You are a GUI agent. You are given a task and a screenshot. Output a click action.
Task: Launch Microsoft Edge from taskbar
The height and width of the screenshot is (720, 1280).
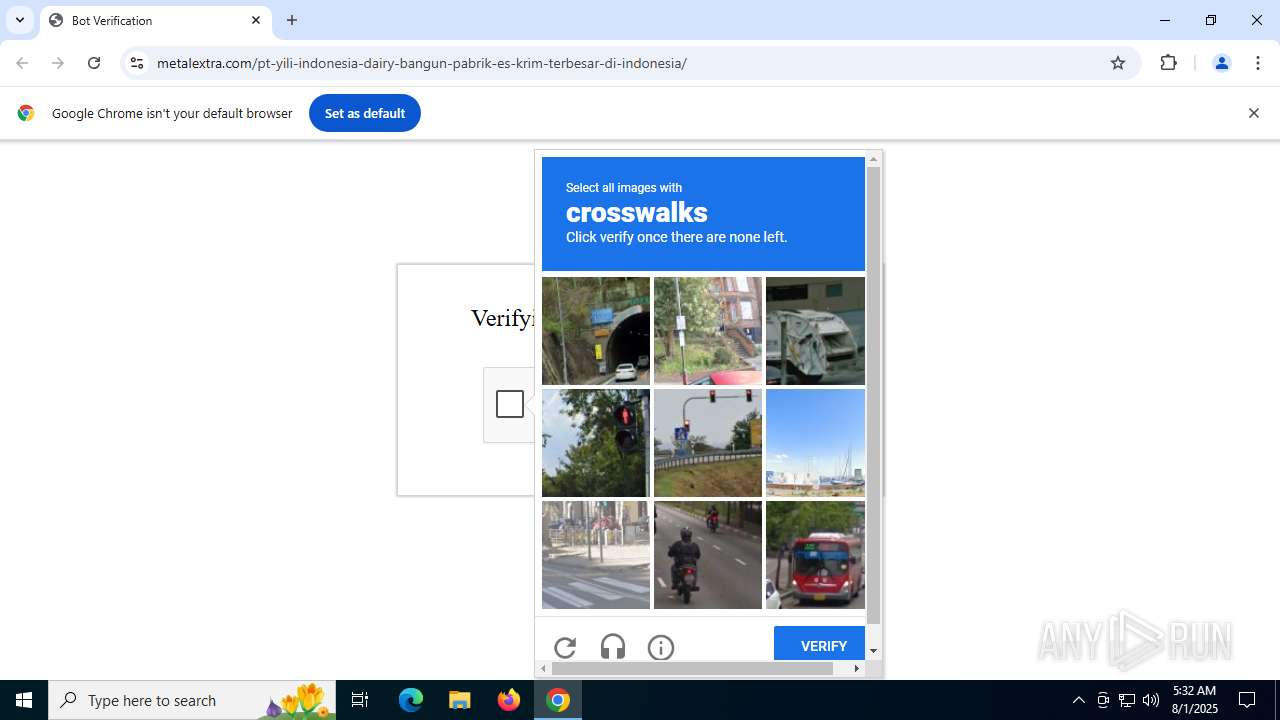tap(411, 700)
